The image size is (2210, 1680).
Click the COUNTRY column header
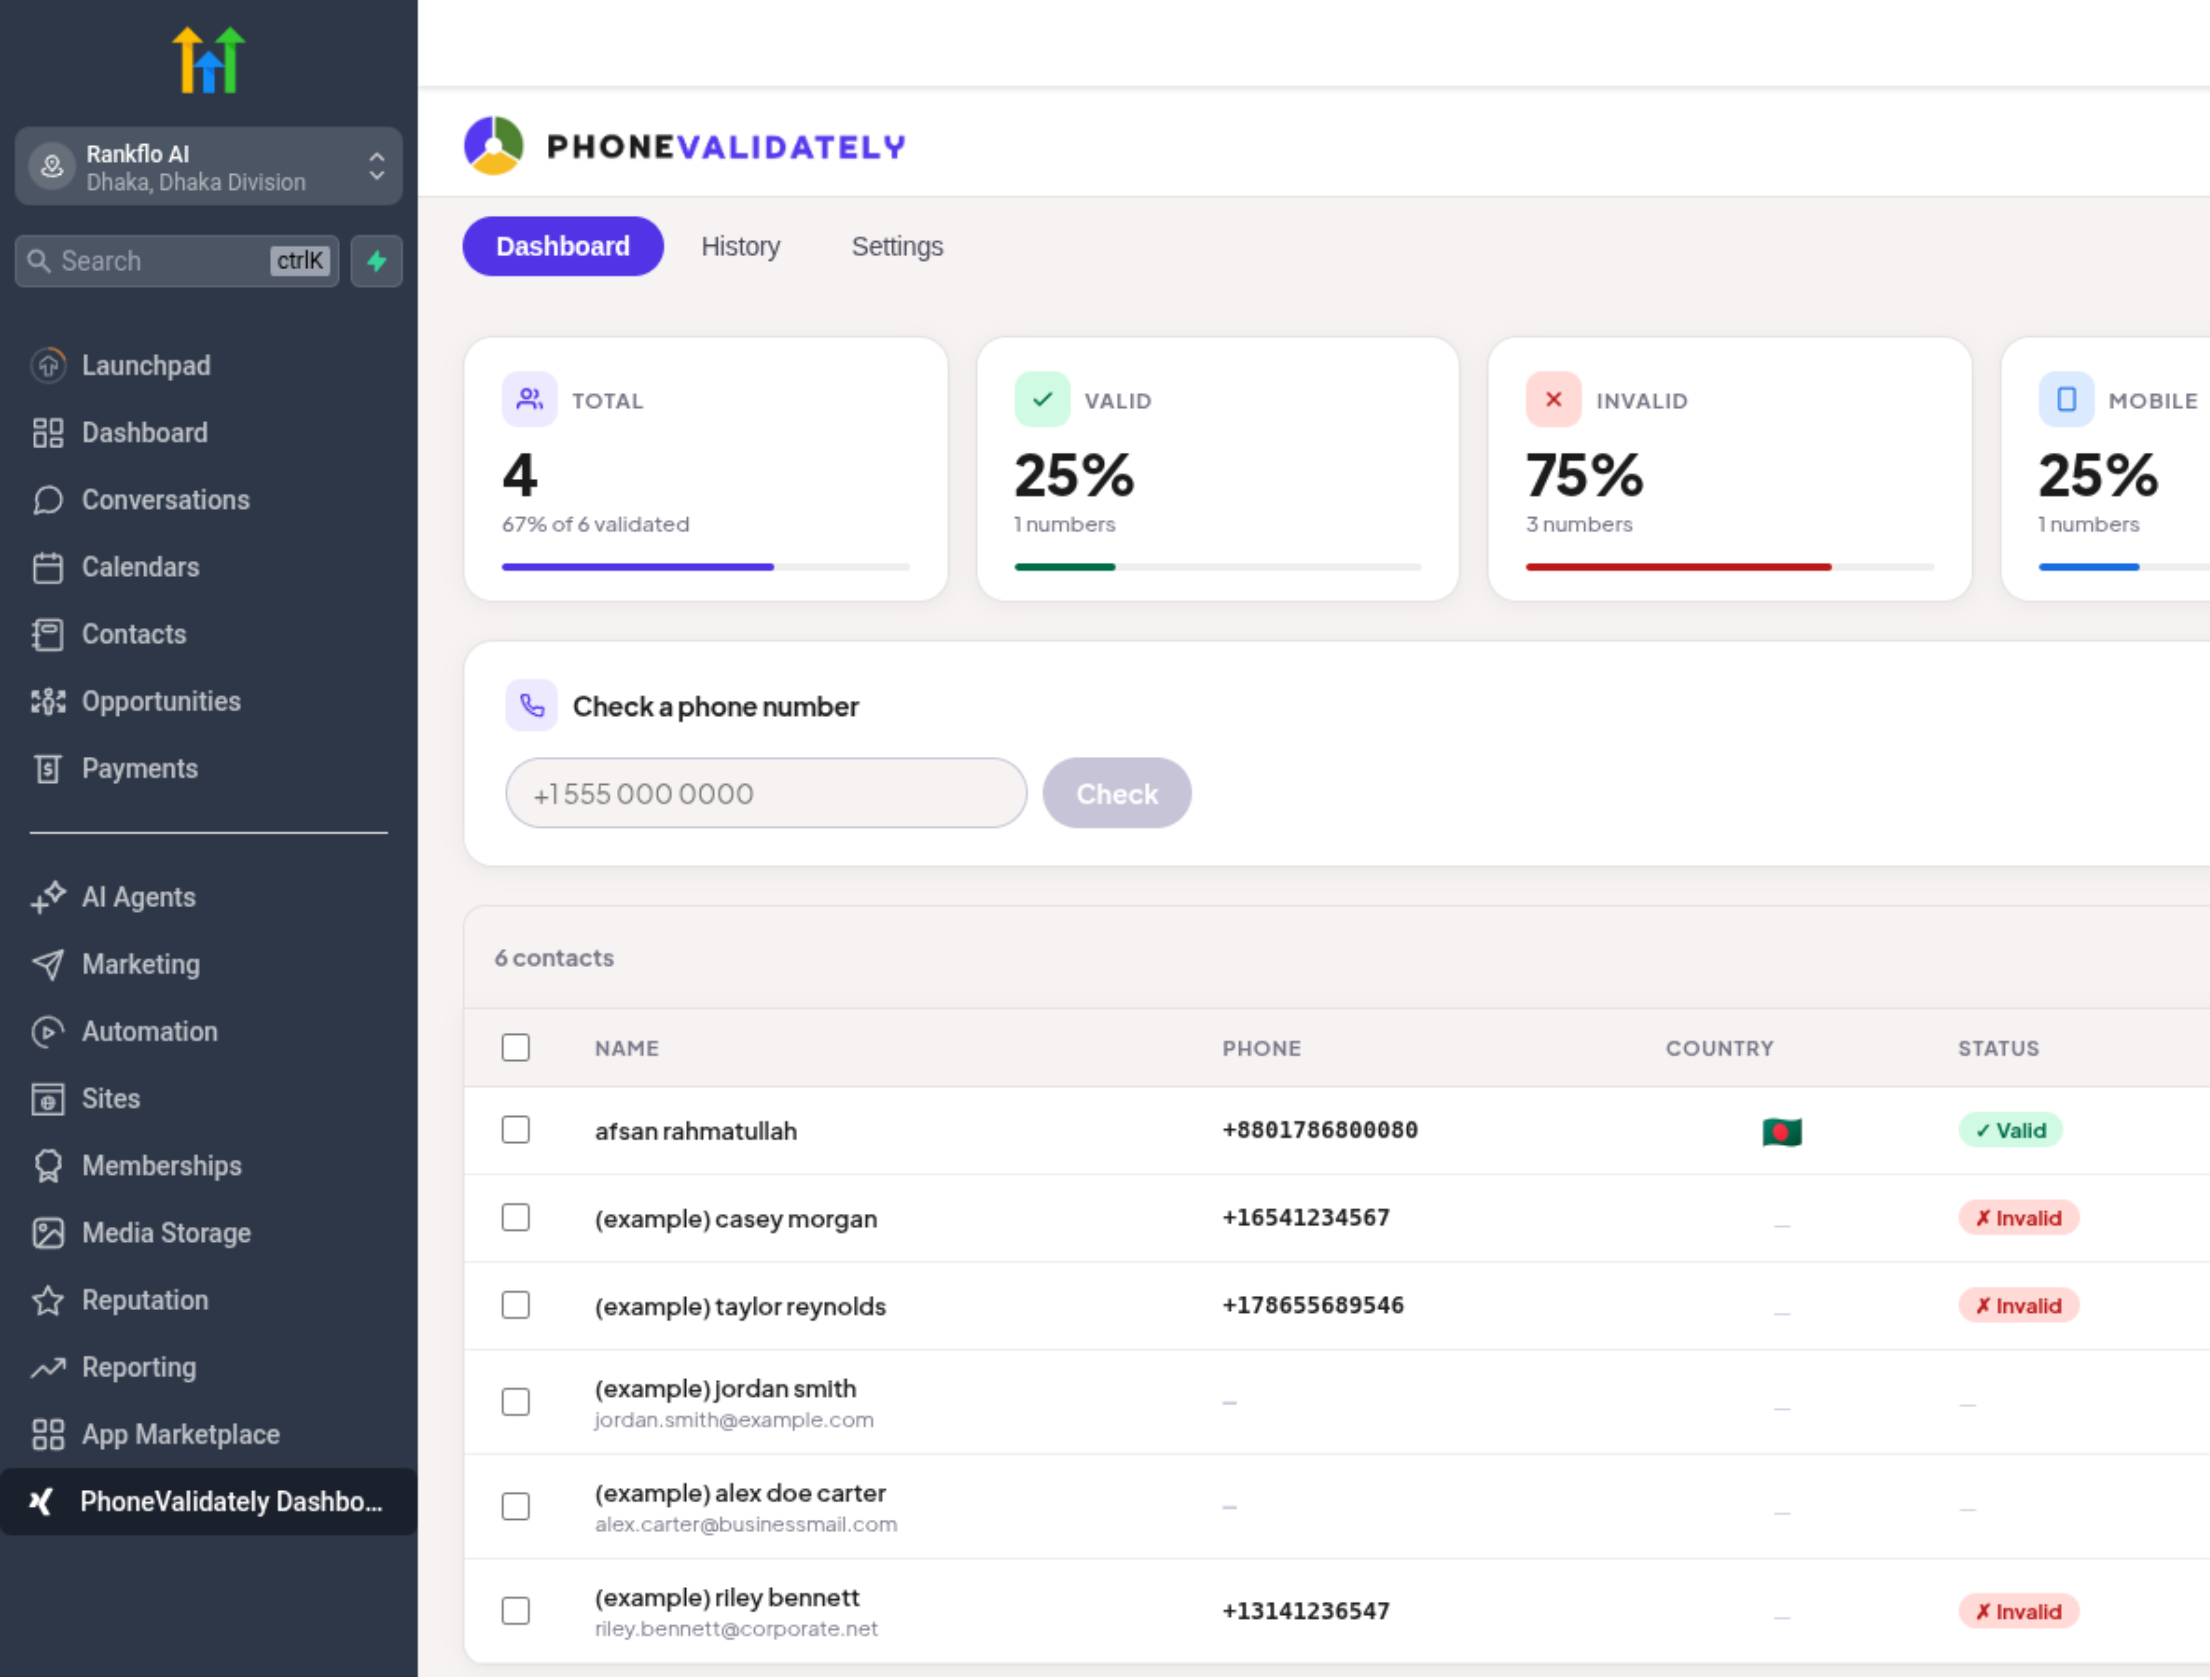(1720, 1048)
